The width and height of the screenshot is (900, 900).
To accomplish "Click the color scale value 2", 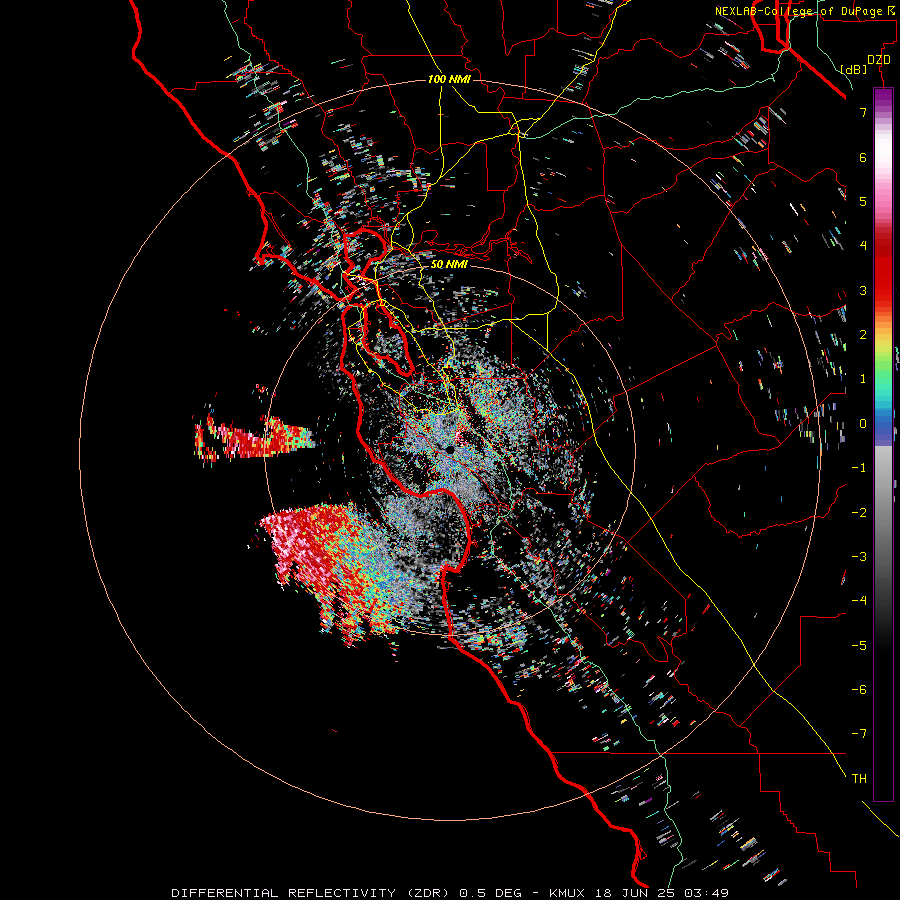I will [x=863, y=335].
